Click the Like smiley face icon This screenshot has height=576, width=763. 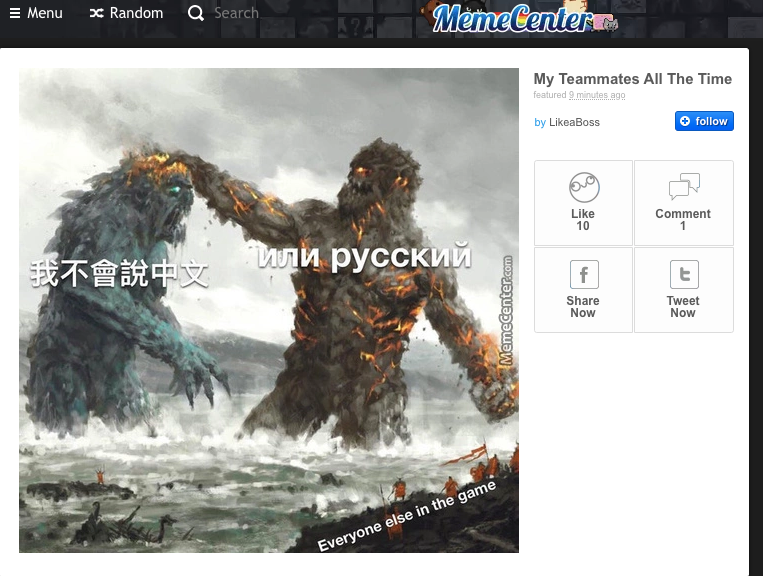tap(584, 187)
